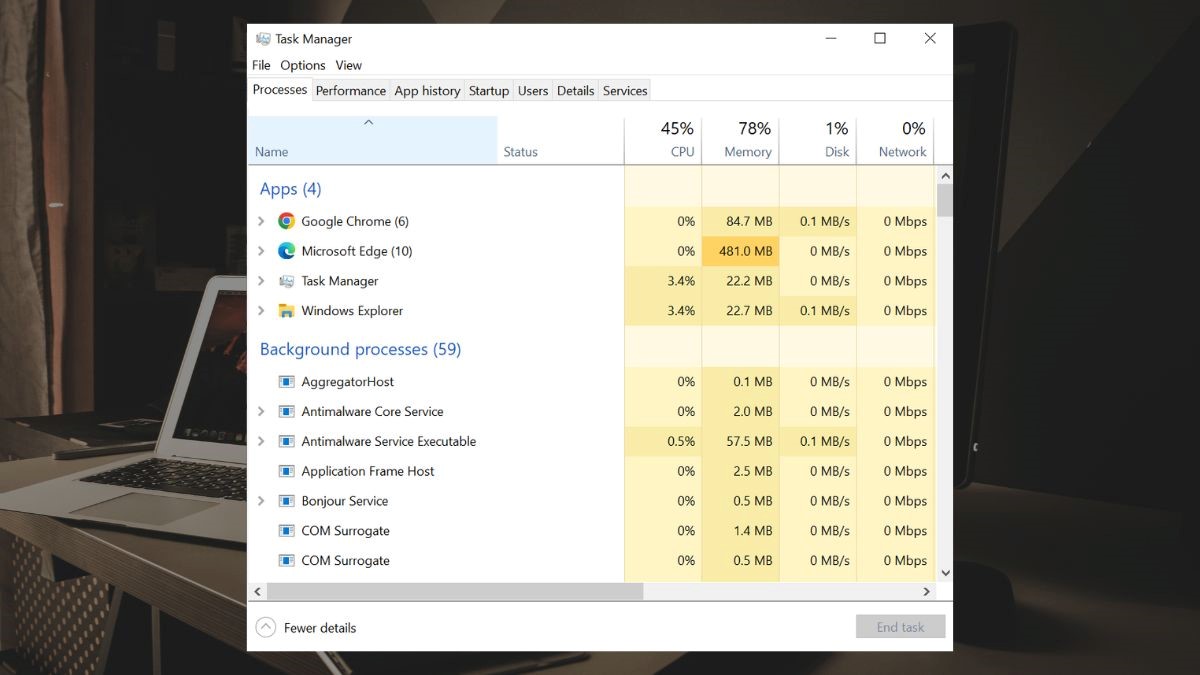1200x675 pixels.
Task: Expand the Task Manager process group
Action: (x=261, y=281)
